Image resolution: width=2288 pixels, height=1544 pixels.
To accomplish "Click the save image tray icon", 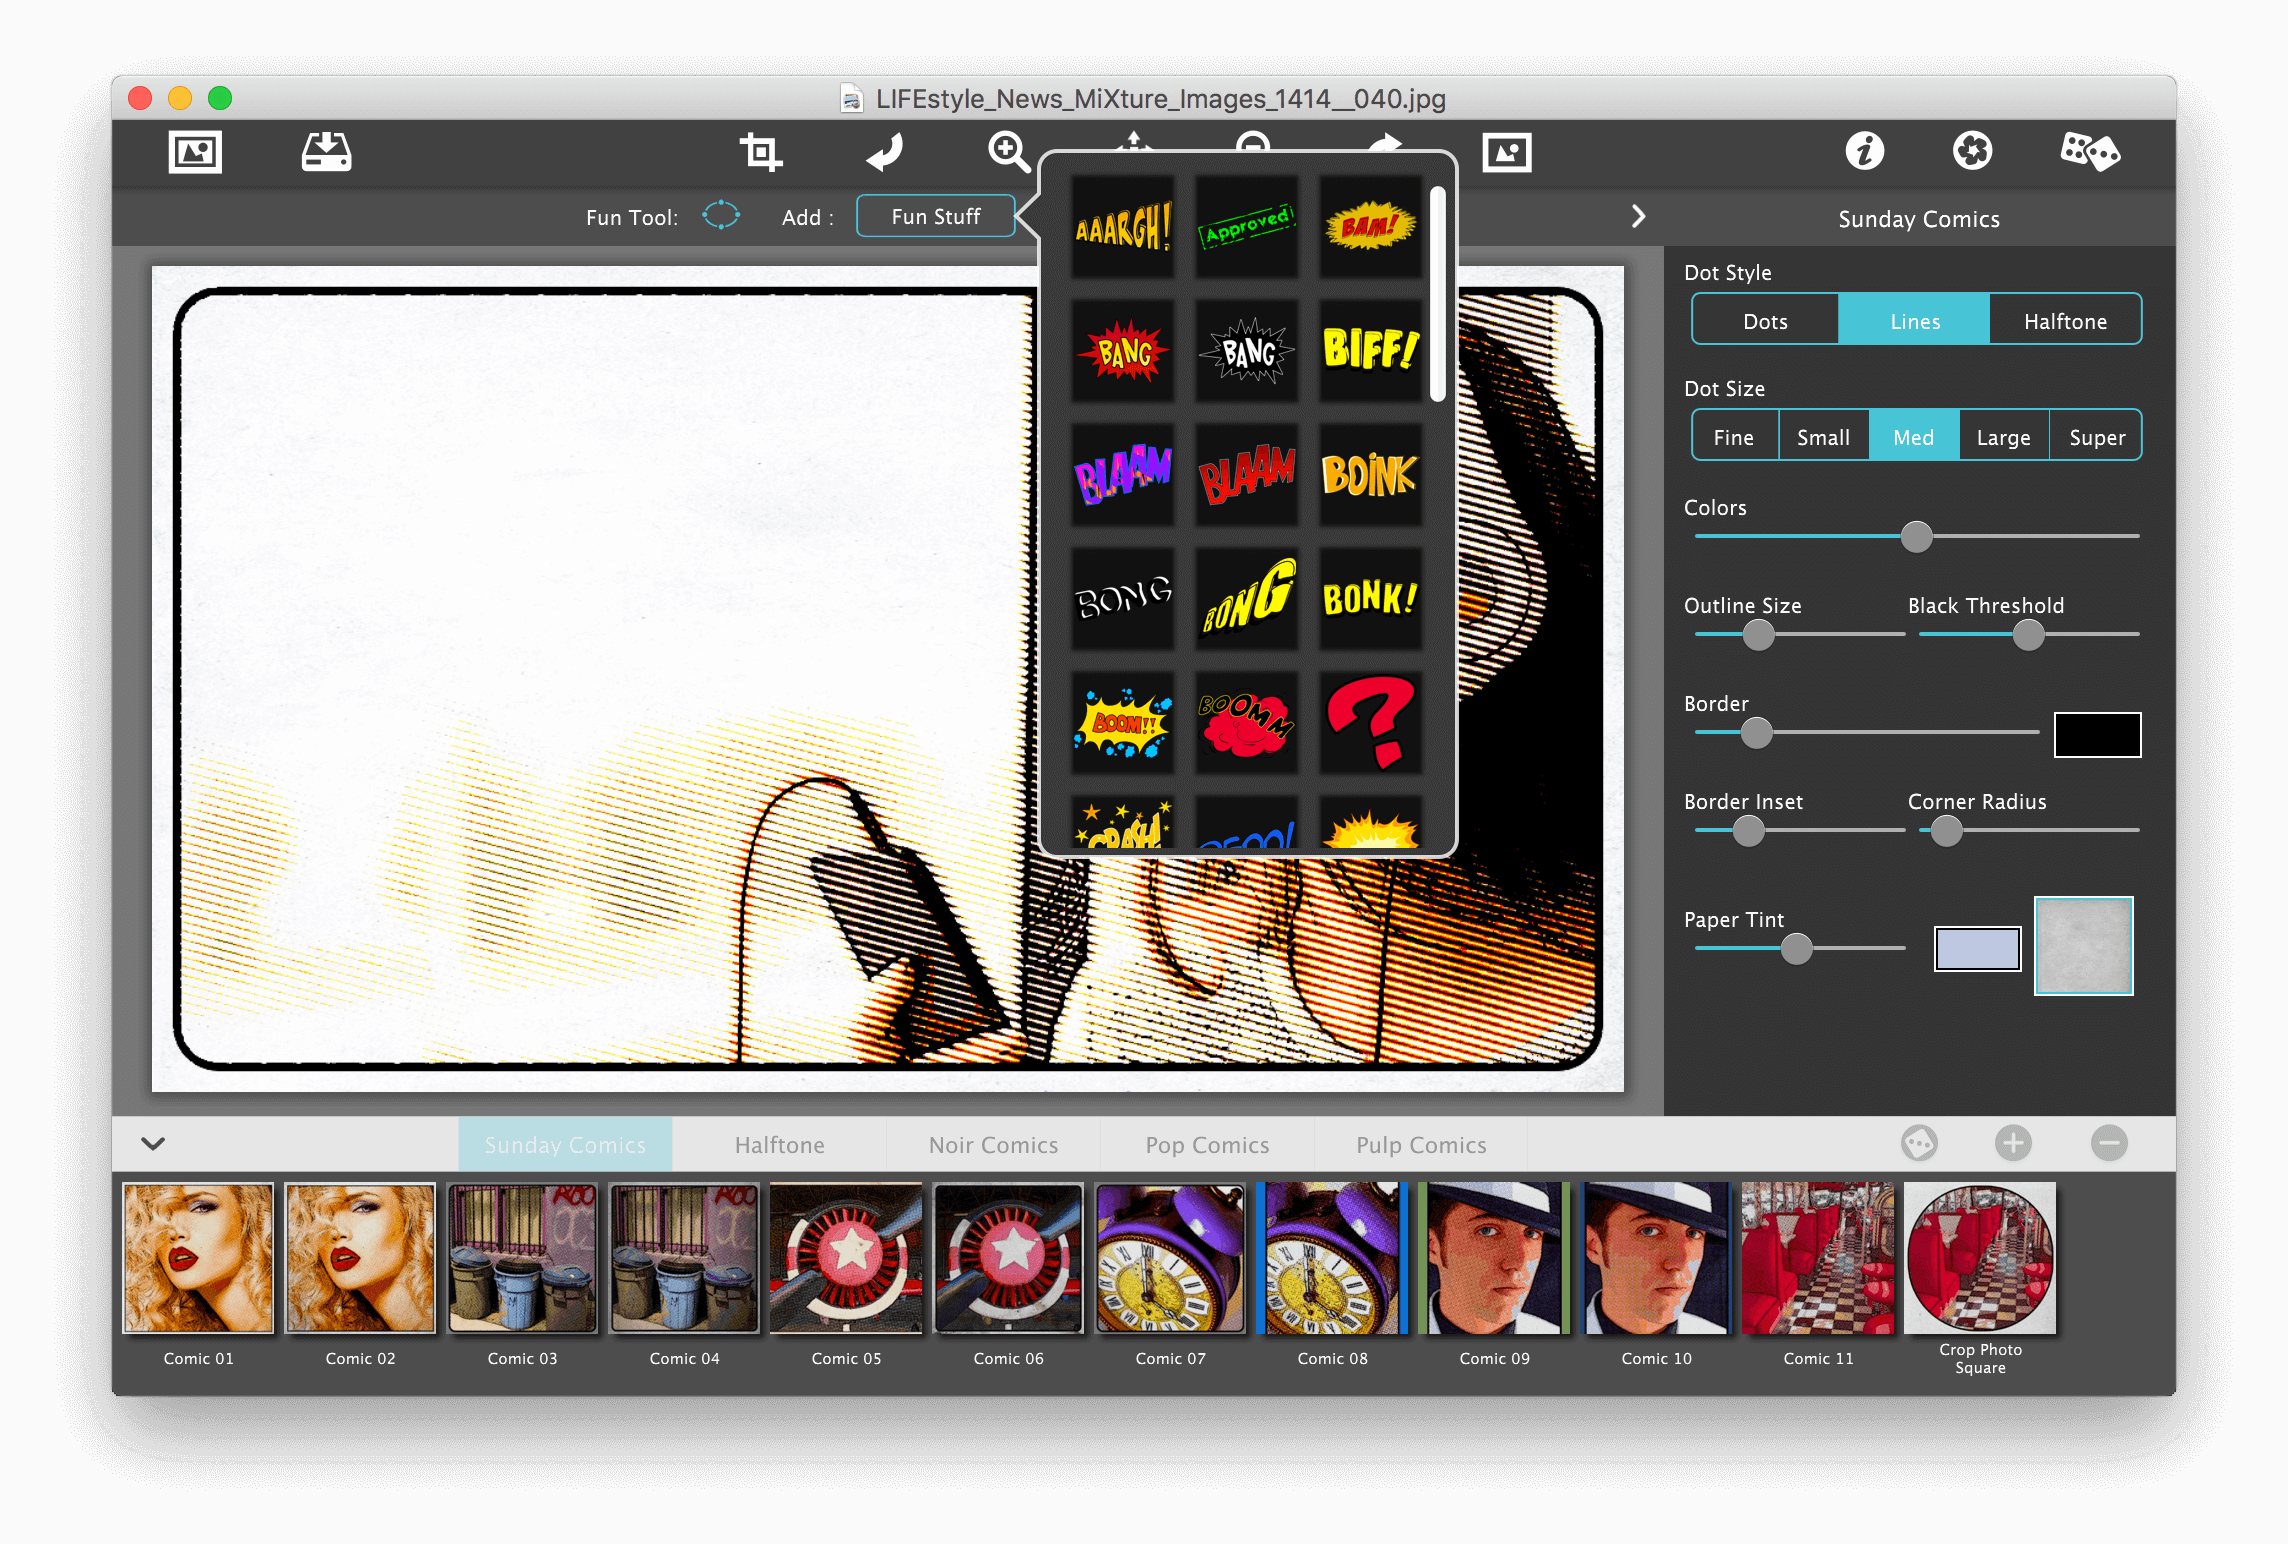I will click(x=326, y=152).
